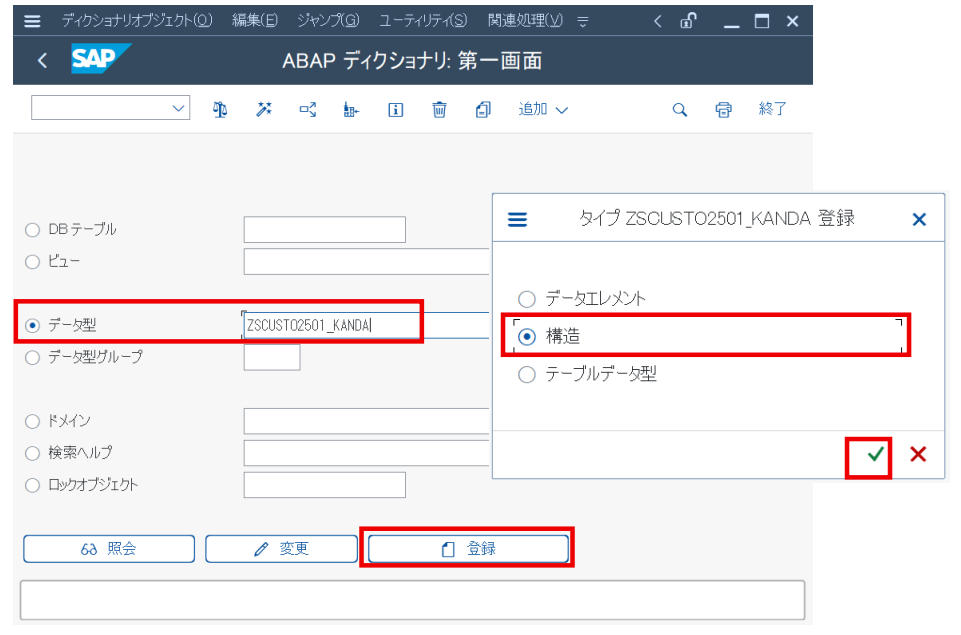Click the ビュー input field
The height and width of the screenshot is (635, 961).
367,262
